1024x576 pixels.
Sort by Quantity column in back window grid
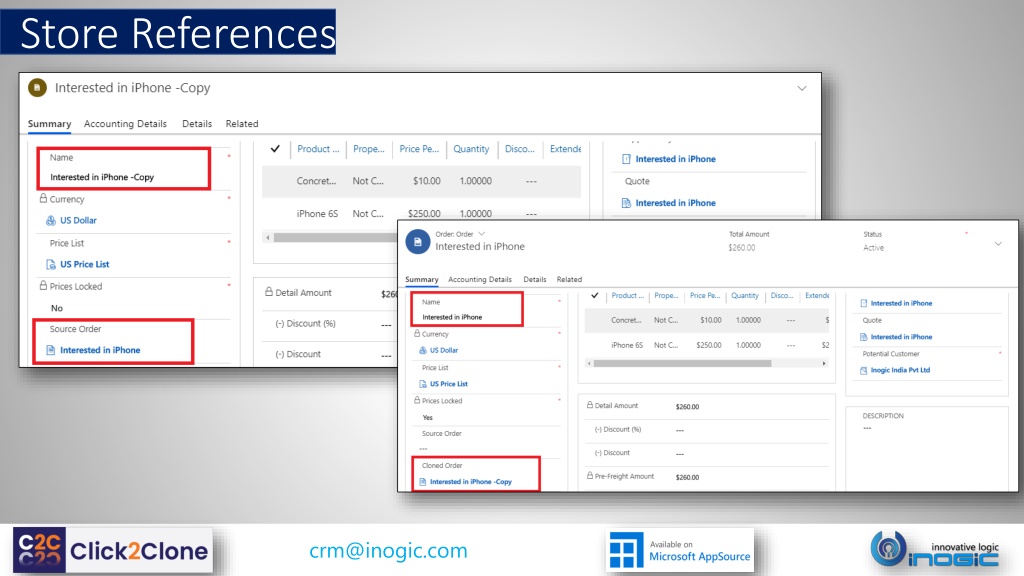[472, 149]
